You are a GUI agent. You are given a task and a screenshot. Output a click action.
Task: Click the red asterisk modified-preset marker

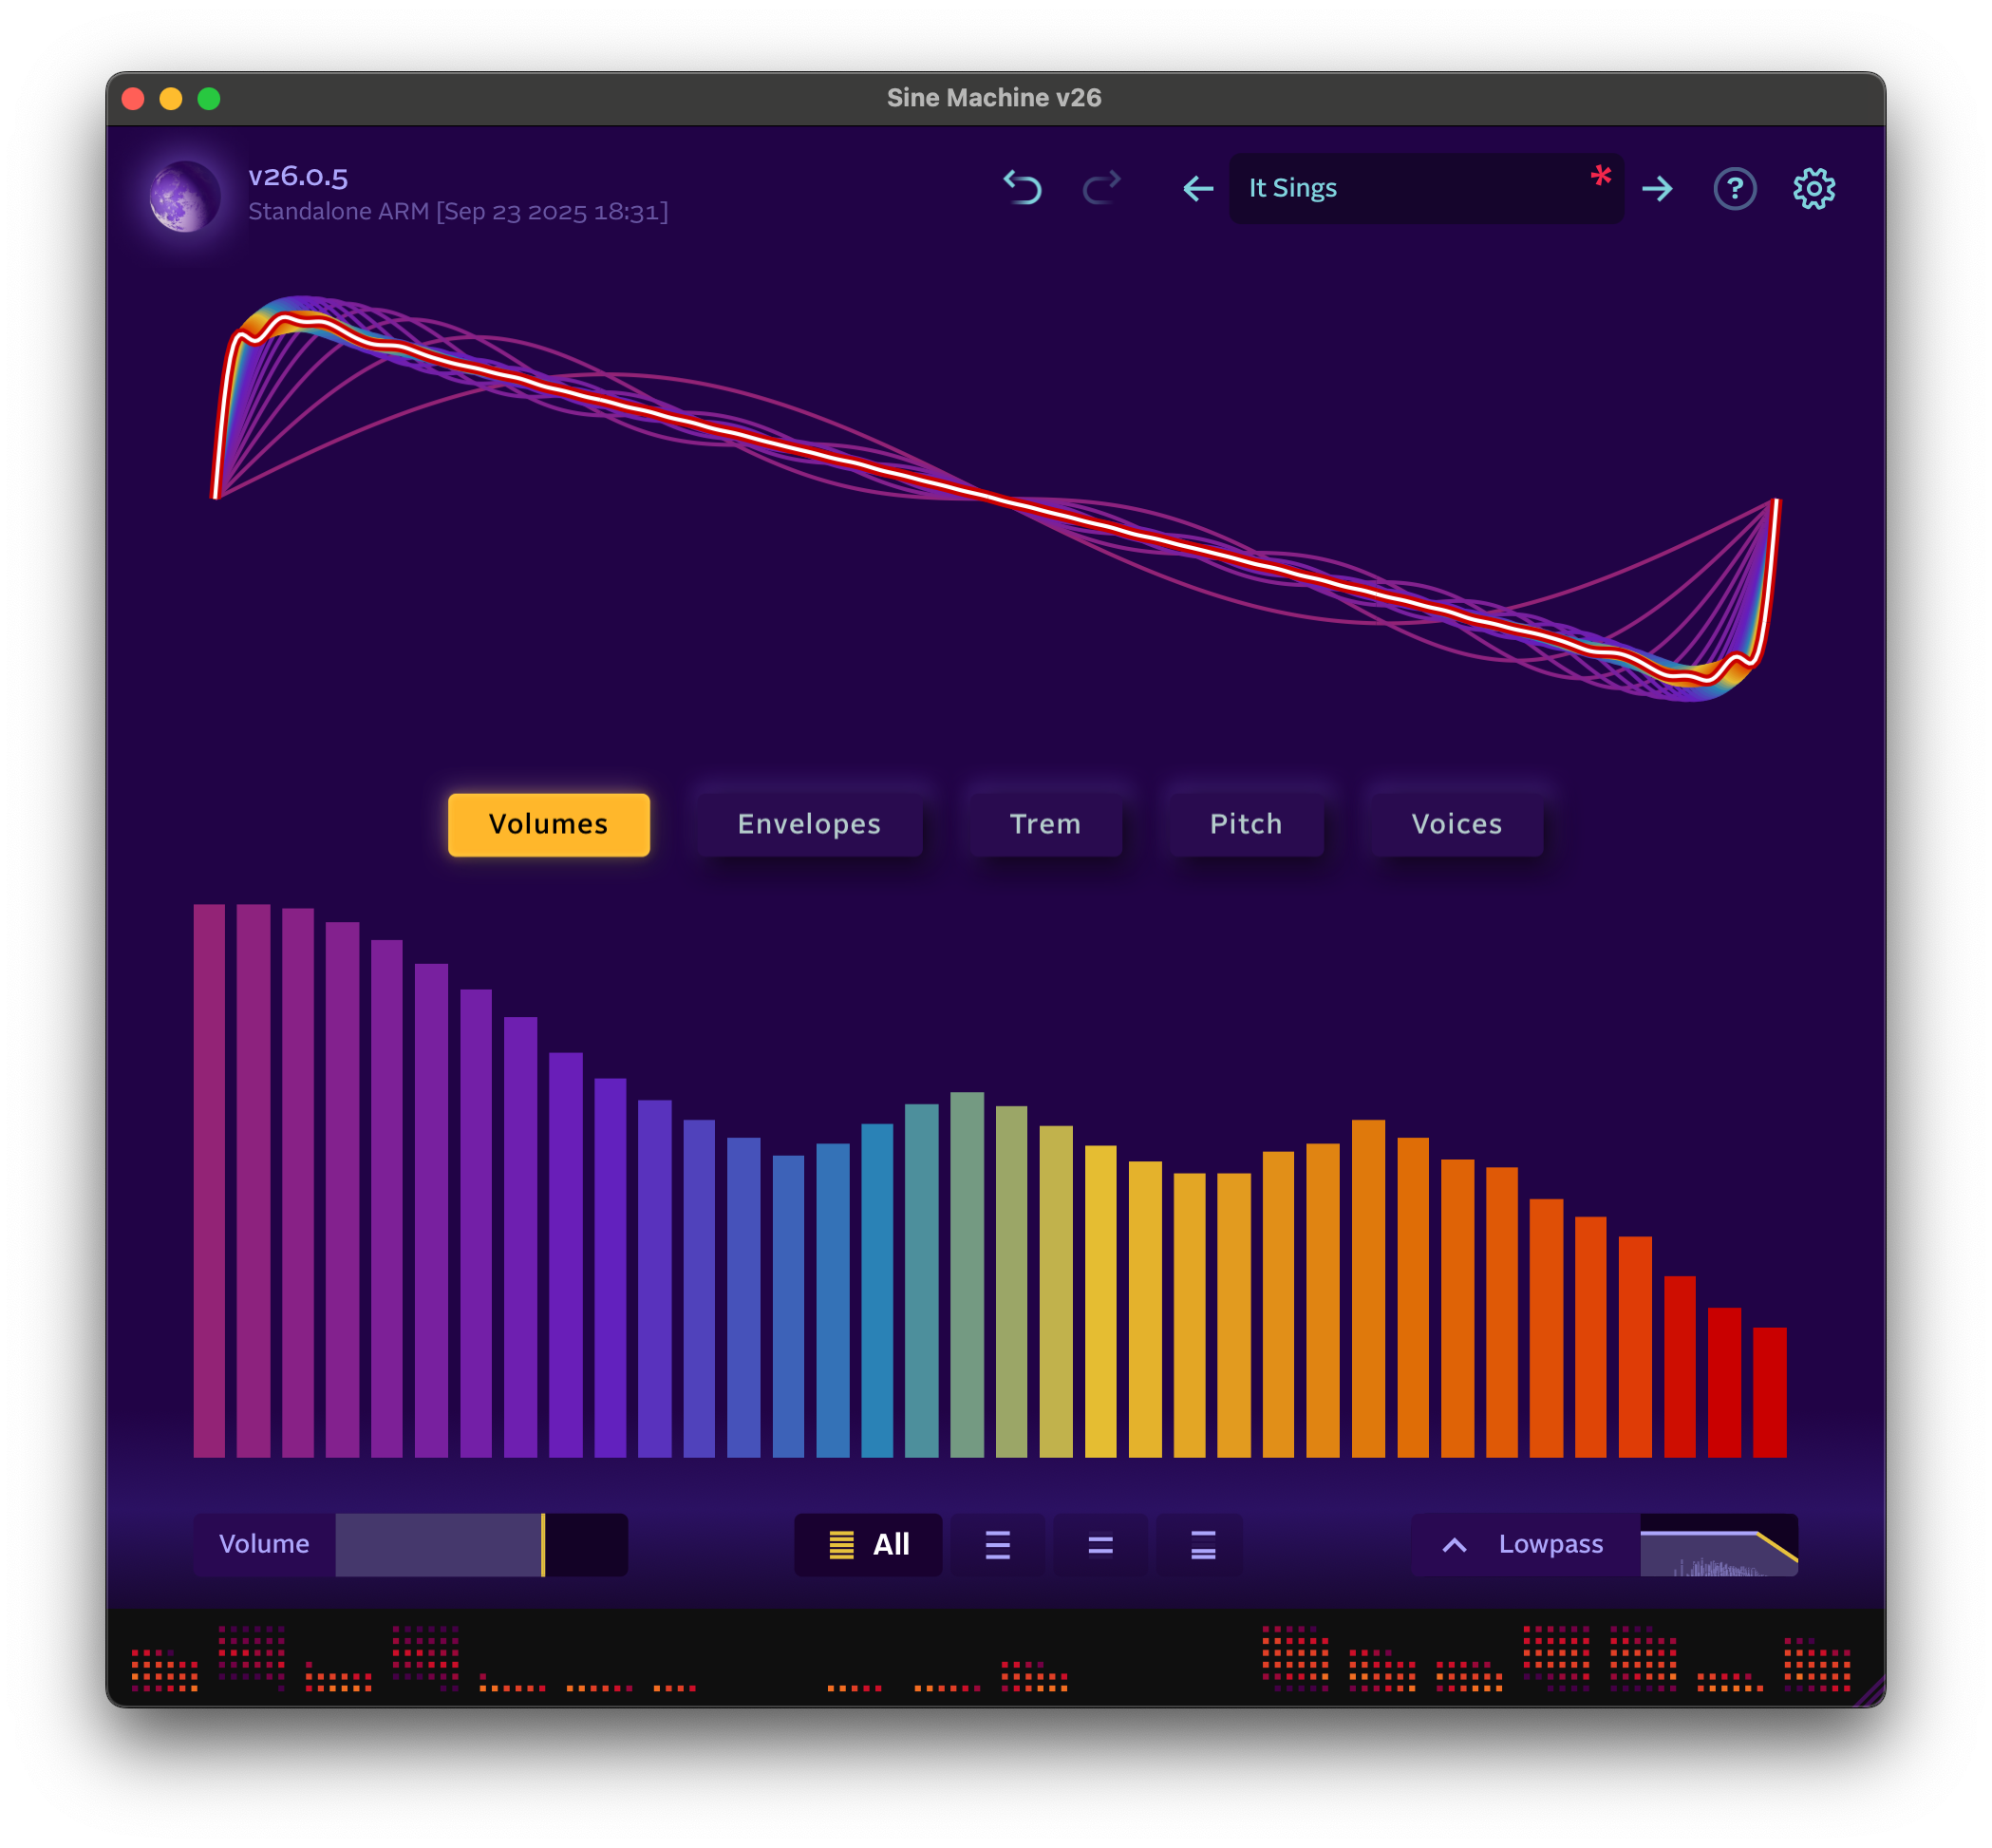(x=1600, y=177)
